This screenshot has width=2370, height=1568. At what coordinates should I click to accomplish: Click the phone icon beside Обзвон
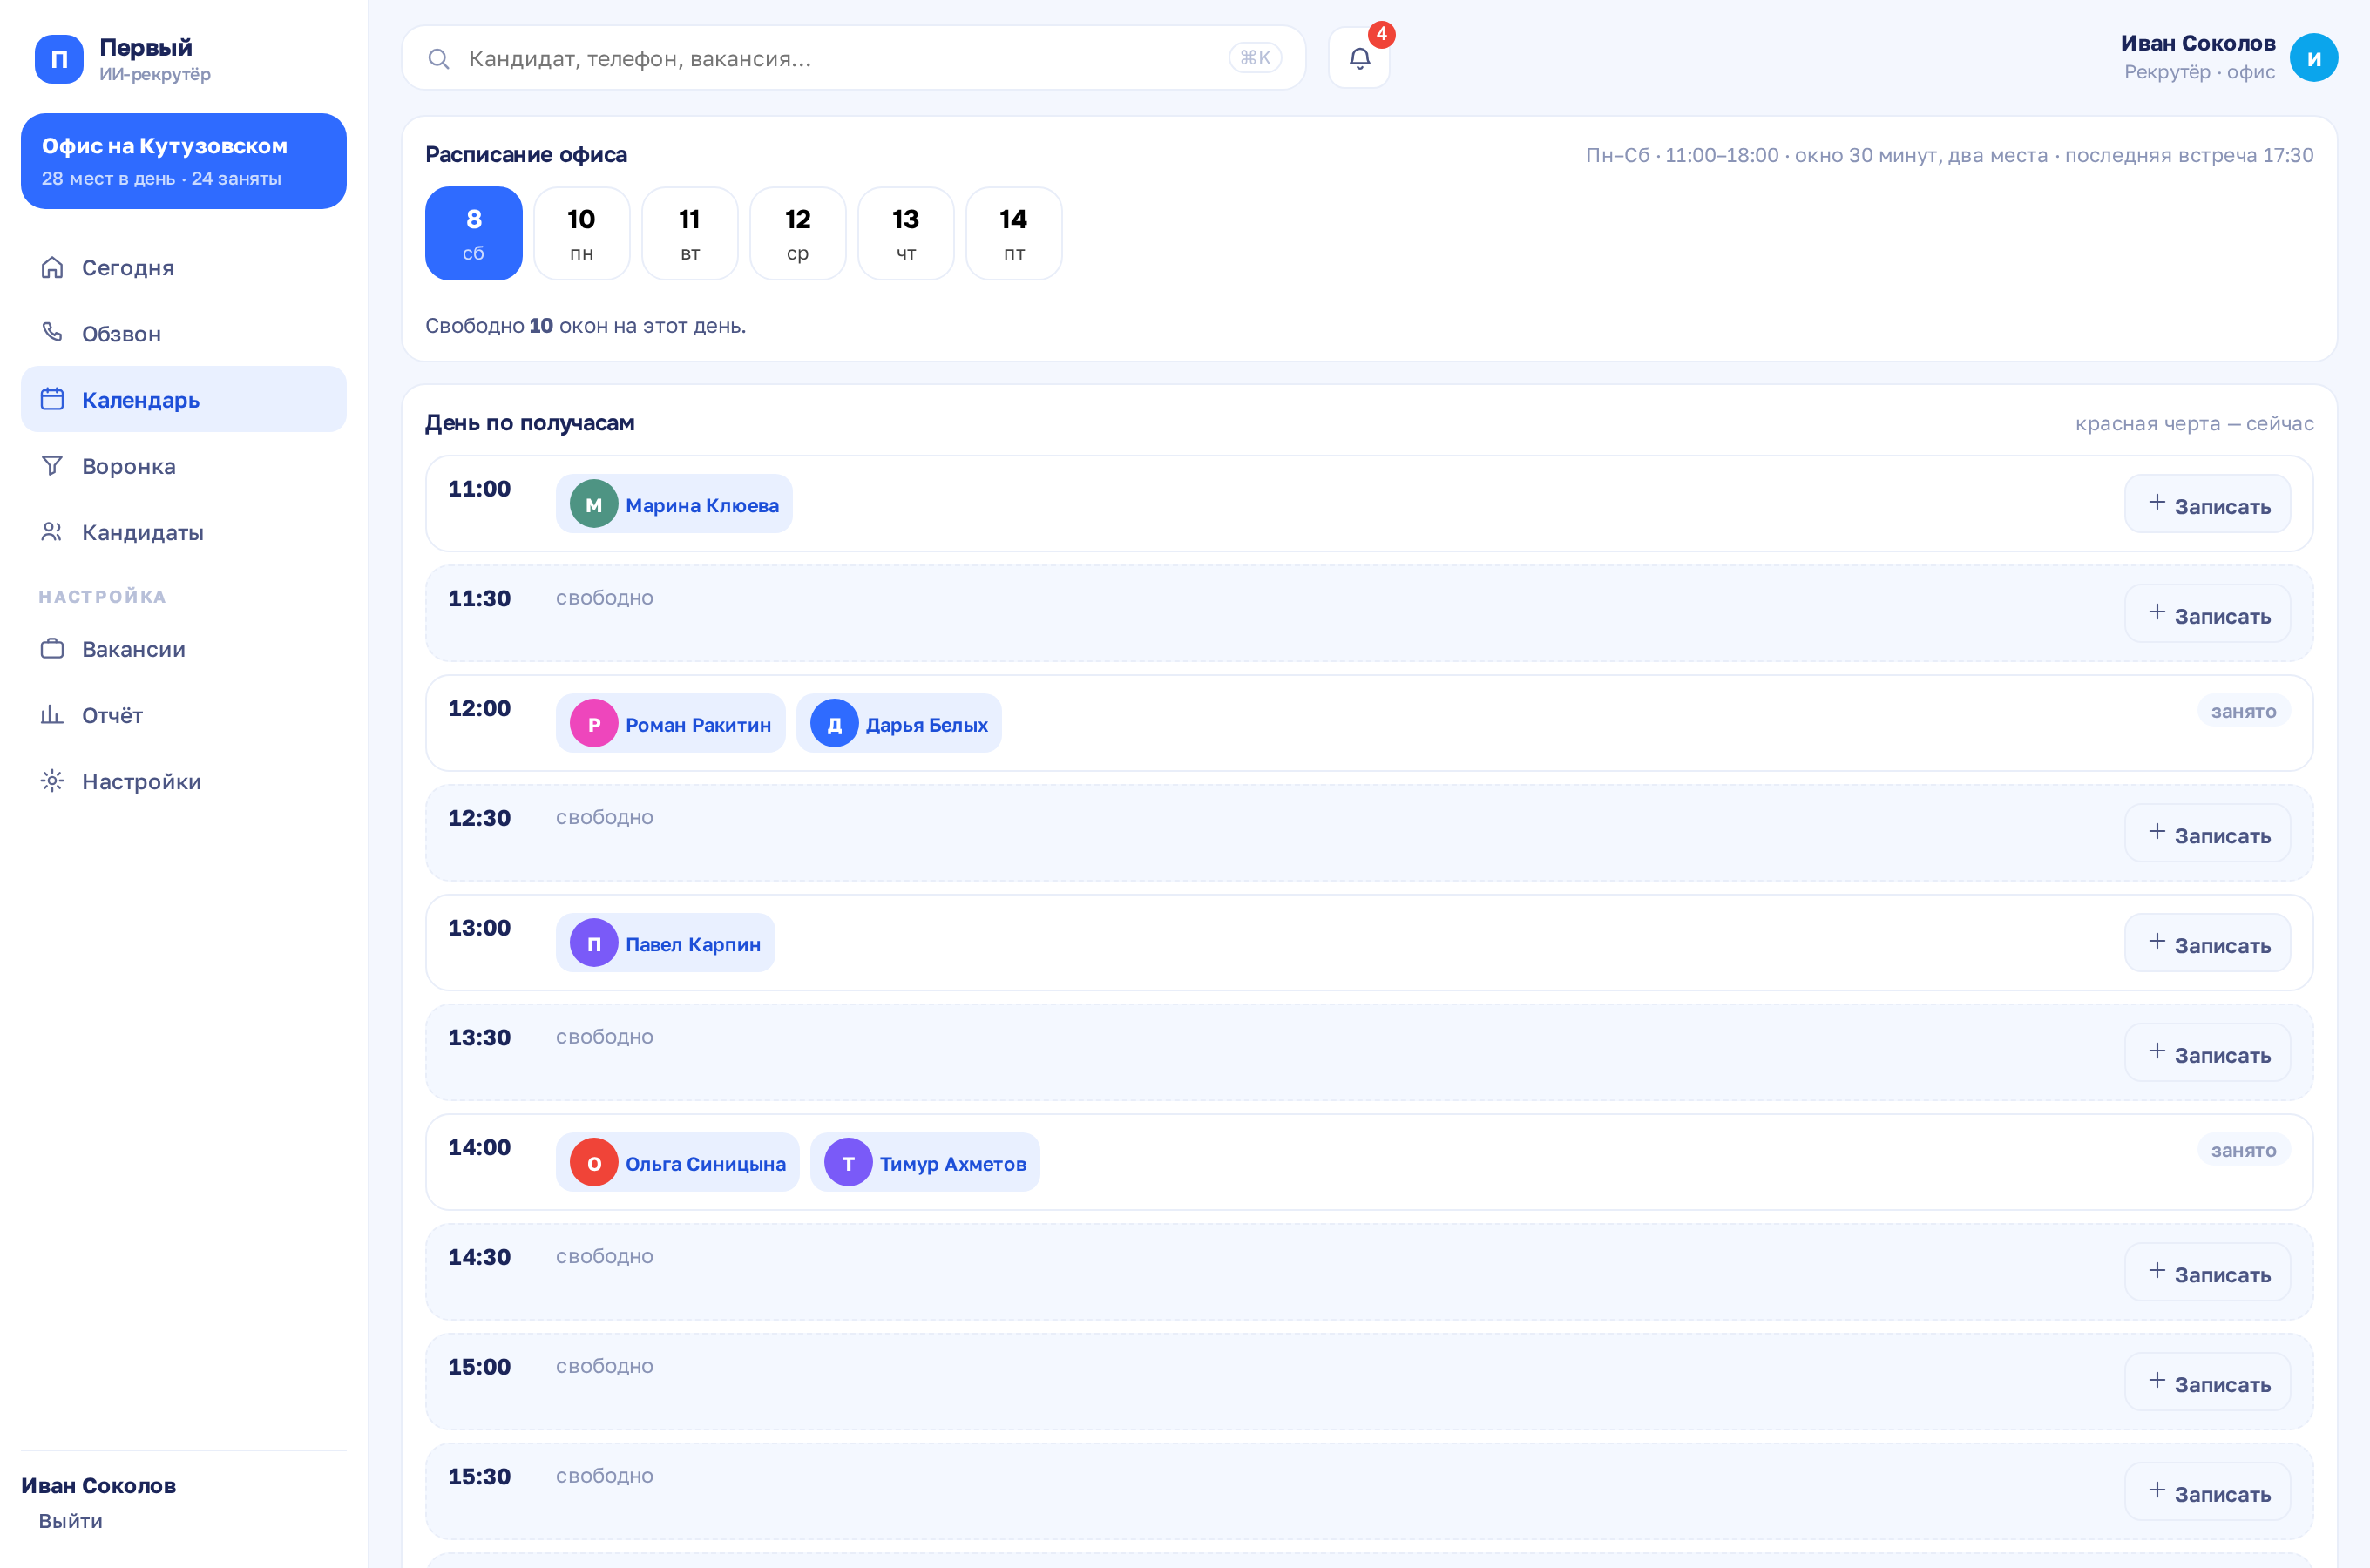point(52,333)
